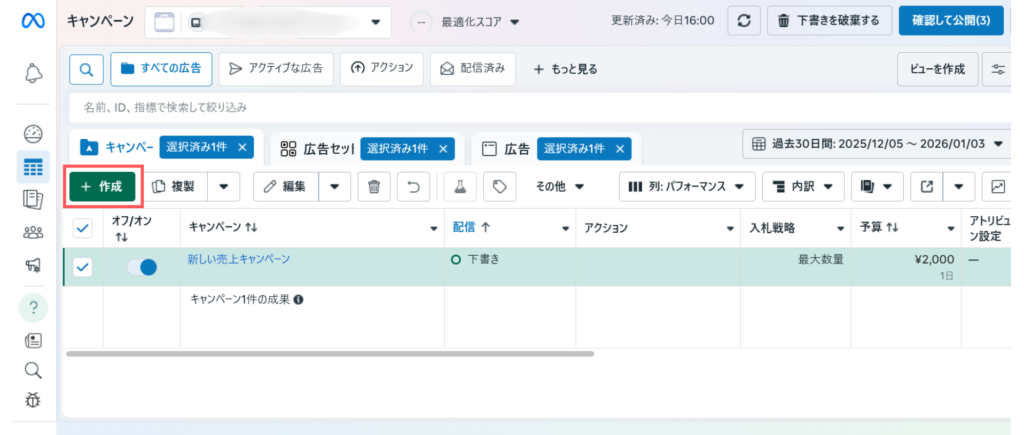1024x435 pixels.
Task: Uncheck the 新しい売上キャンペーン row checkbox
Action: pyautogui.click(x=83, y=266)
